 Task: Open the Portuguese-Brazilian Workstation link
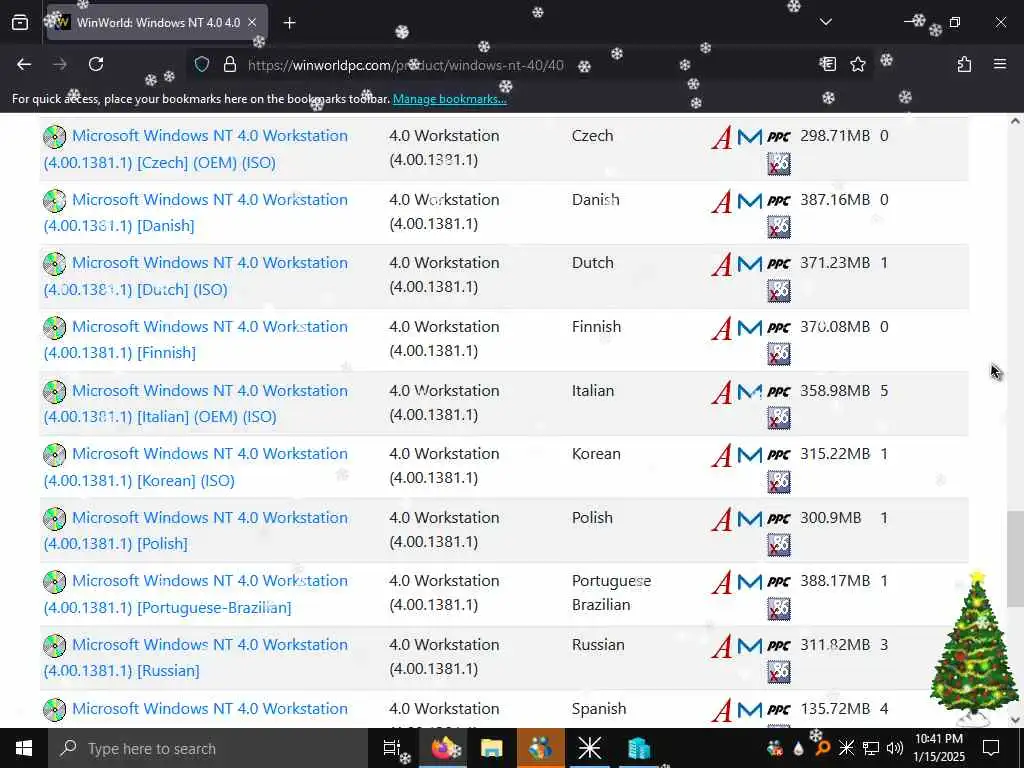click(195, 594)
